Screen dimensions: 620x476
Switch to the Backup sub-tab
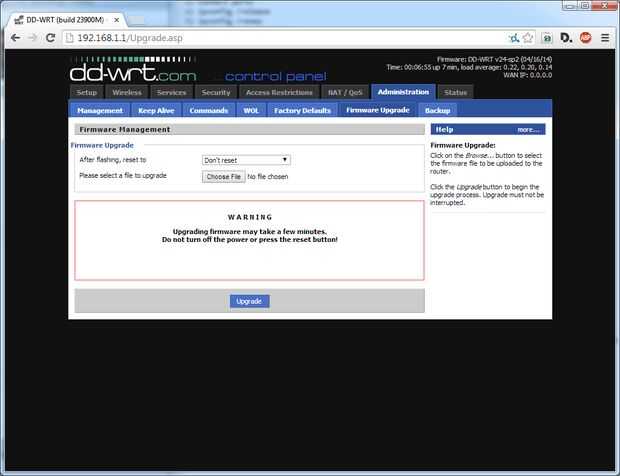tap(437, 110)
